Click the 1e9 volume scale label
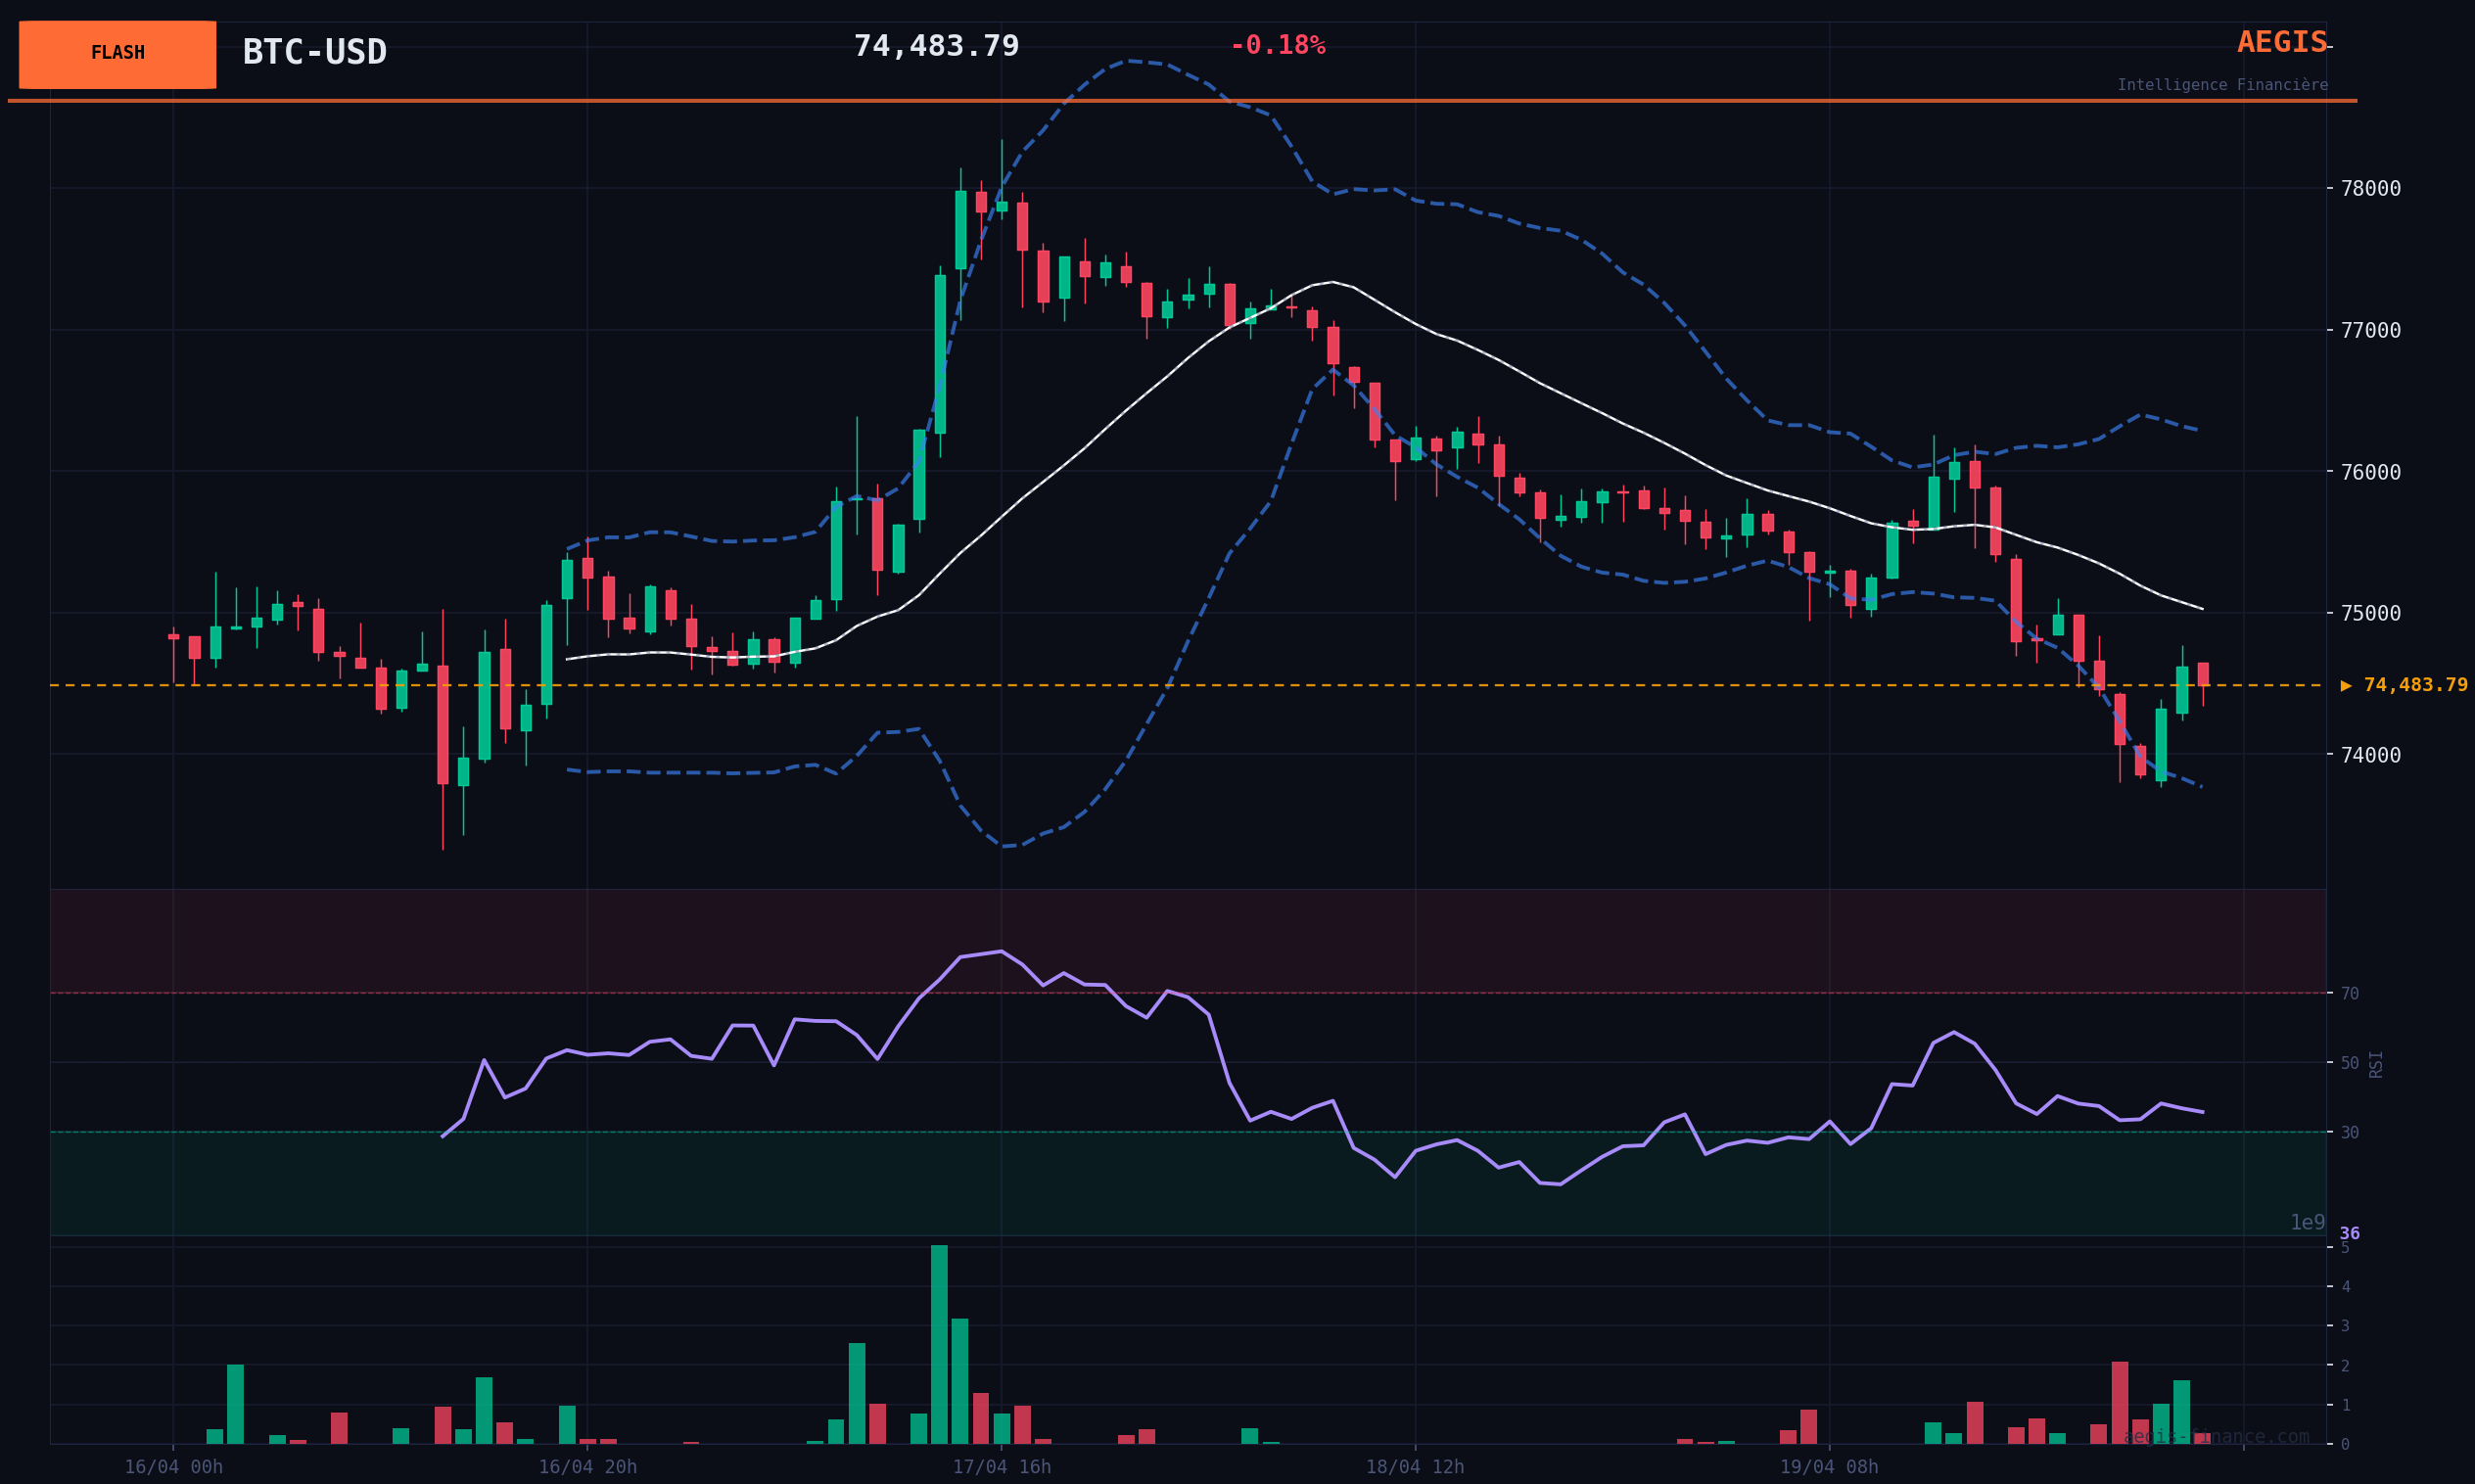This screenshot has width=2475, height=1484. (2307, 1223)
